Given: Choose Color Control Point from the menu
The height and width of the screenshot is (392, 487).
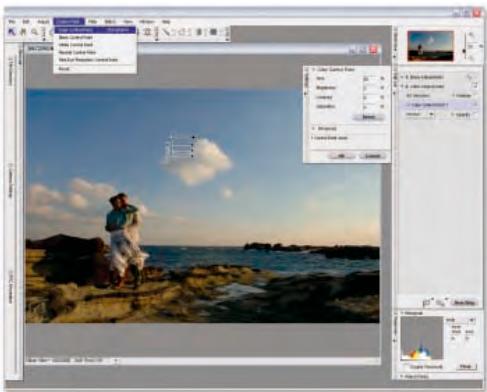Looking at the screenshot, I should pos(95,30).
